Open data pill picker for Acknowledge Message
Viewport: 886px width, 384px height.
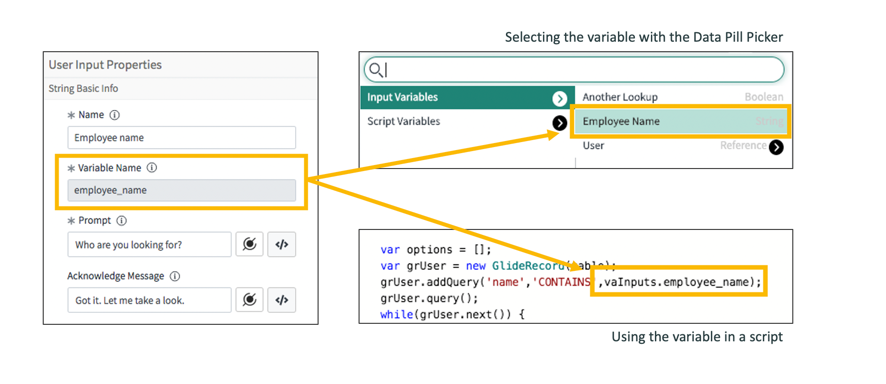(249, 300)
